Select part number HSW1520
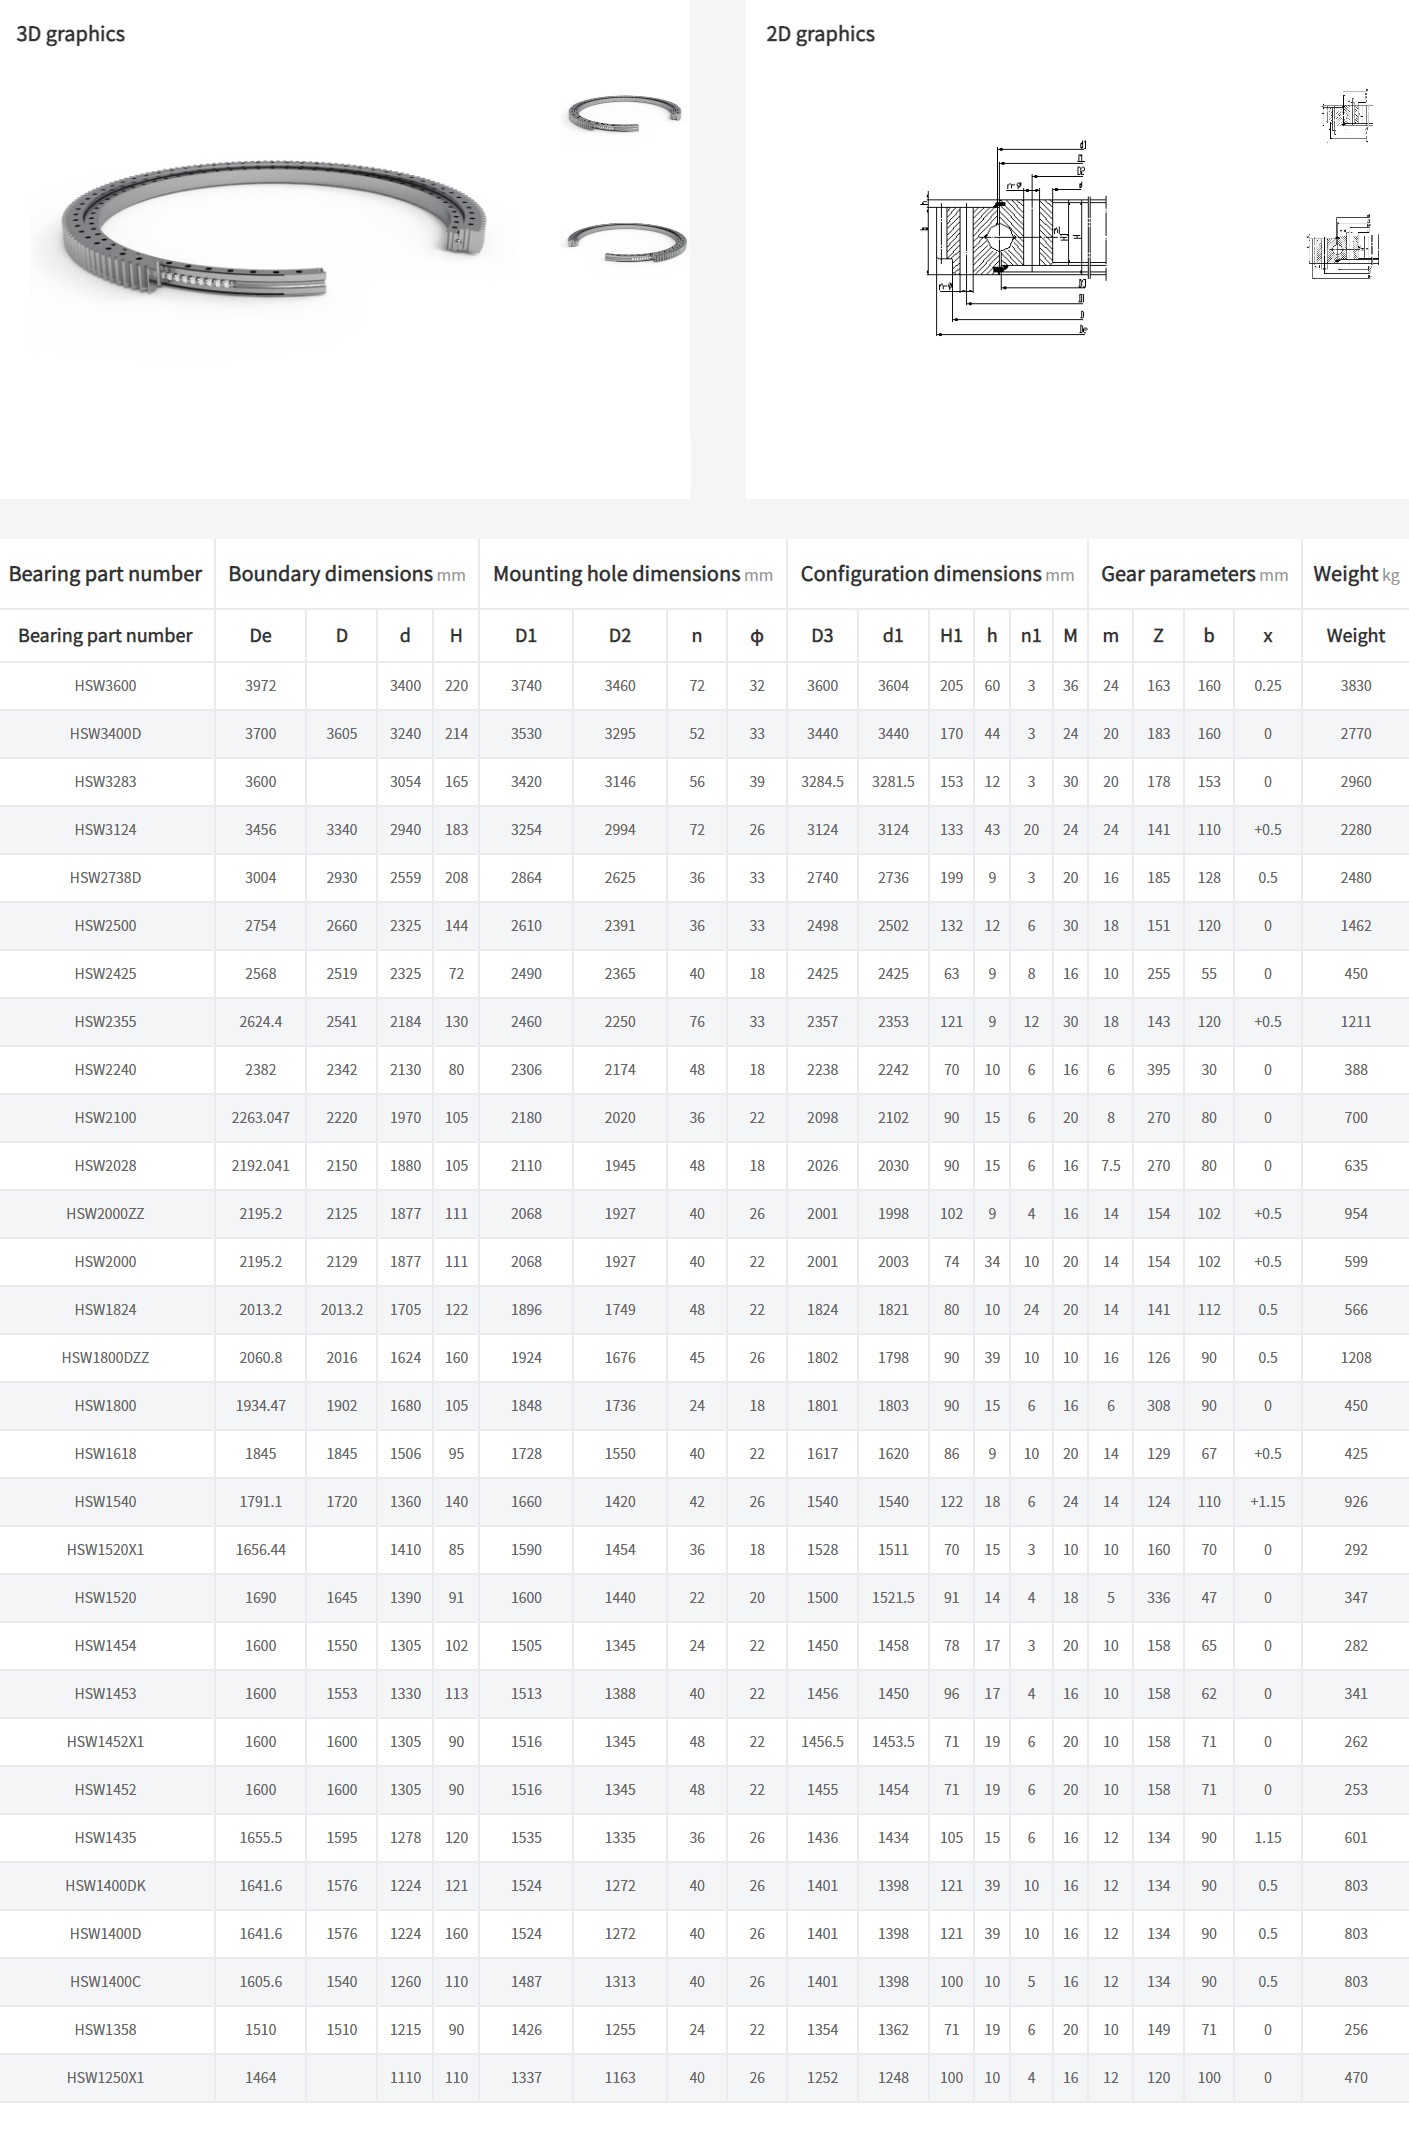The image size is (1409, 2130). [x=105, y=1598]
